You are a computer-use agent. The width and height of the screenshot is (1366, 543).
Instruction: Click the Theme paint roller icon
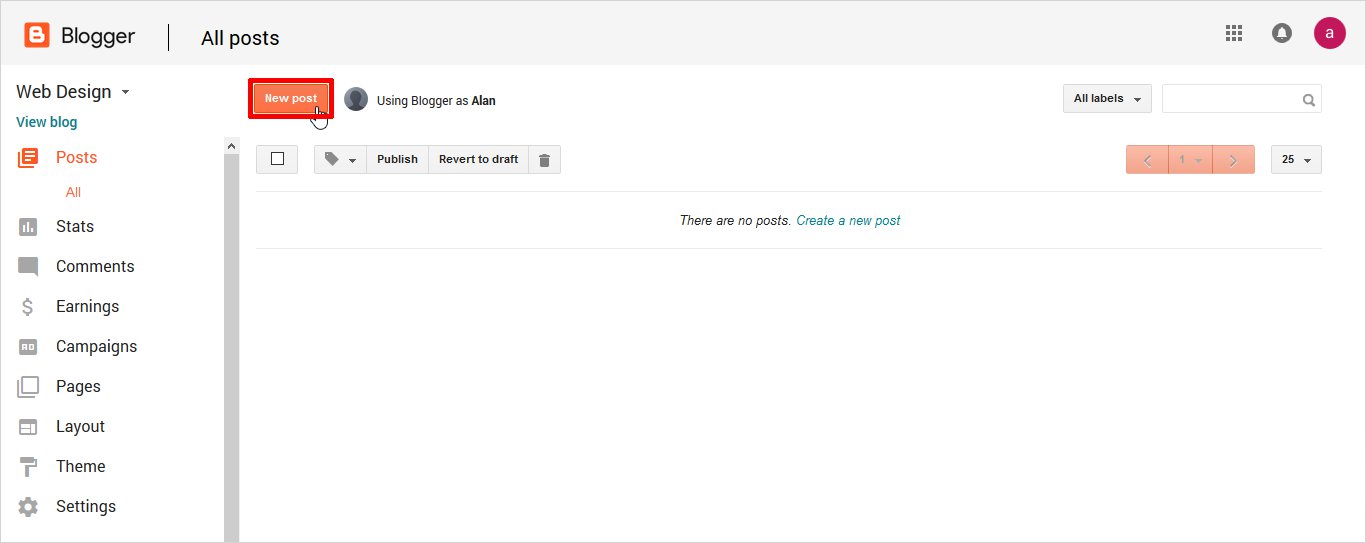point(28,467)
